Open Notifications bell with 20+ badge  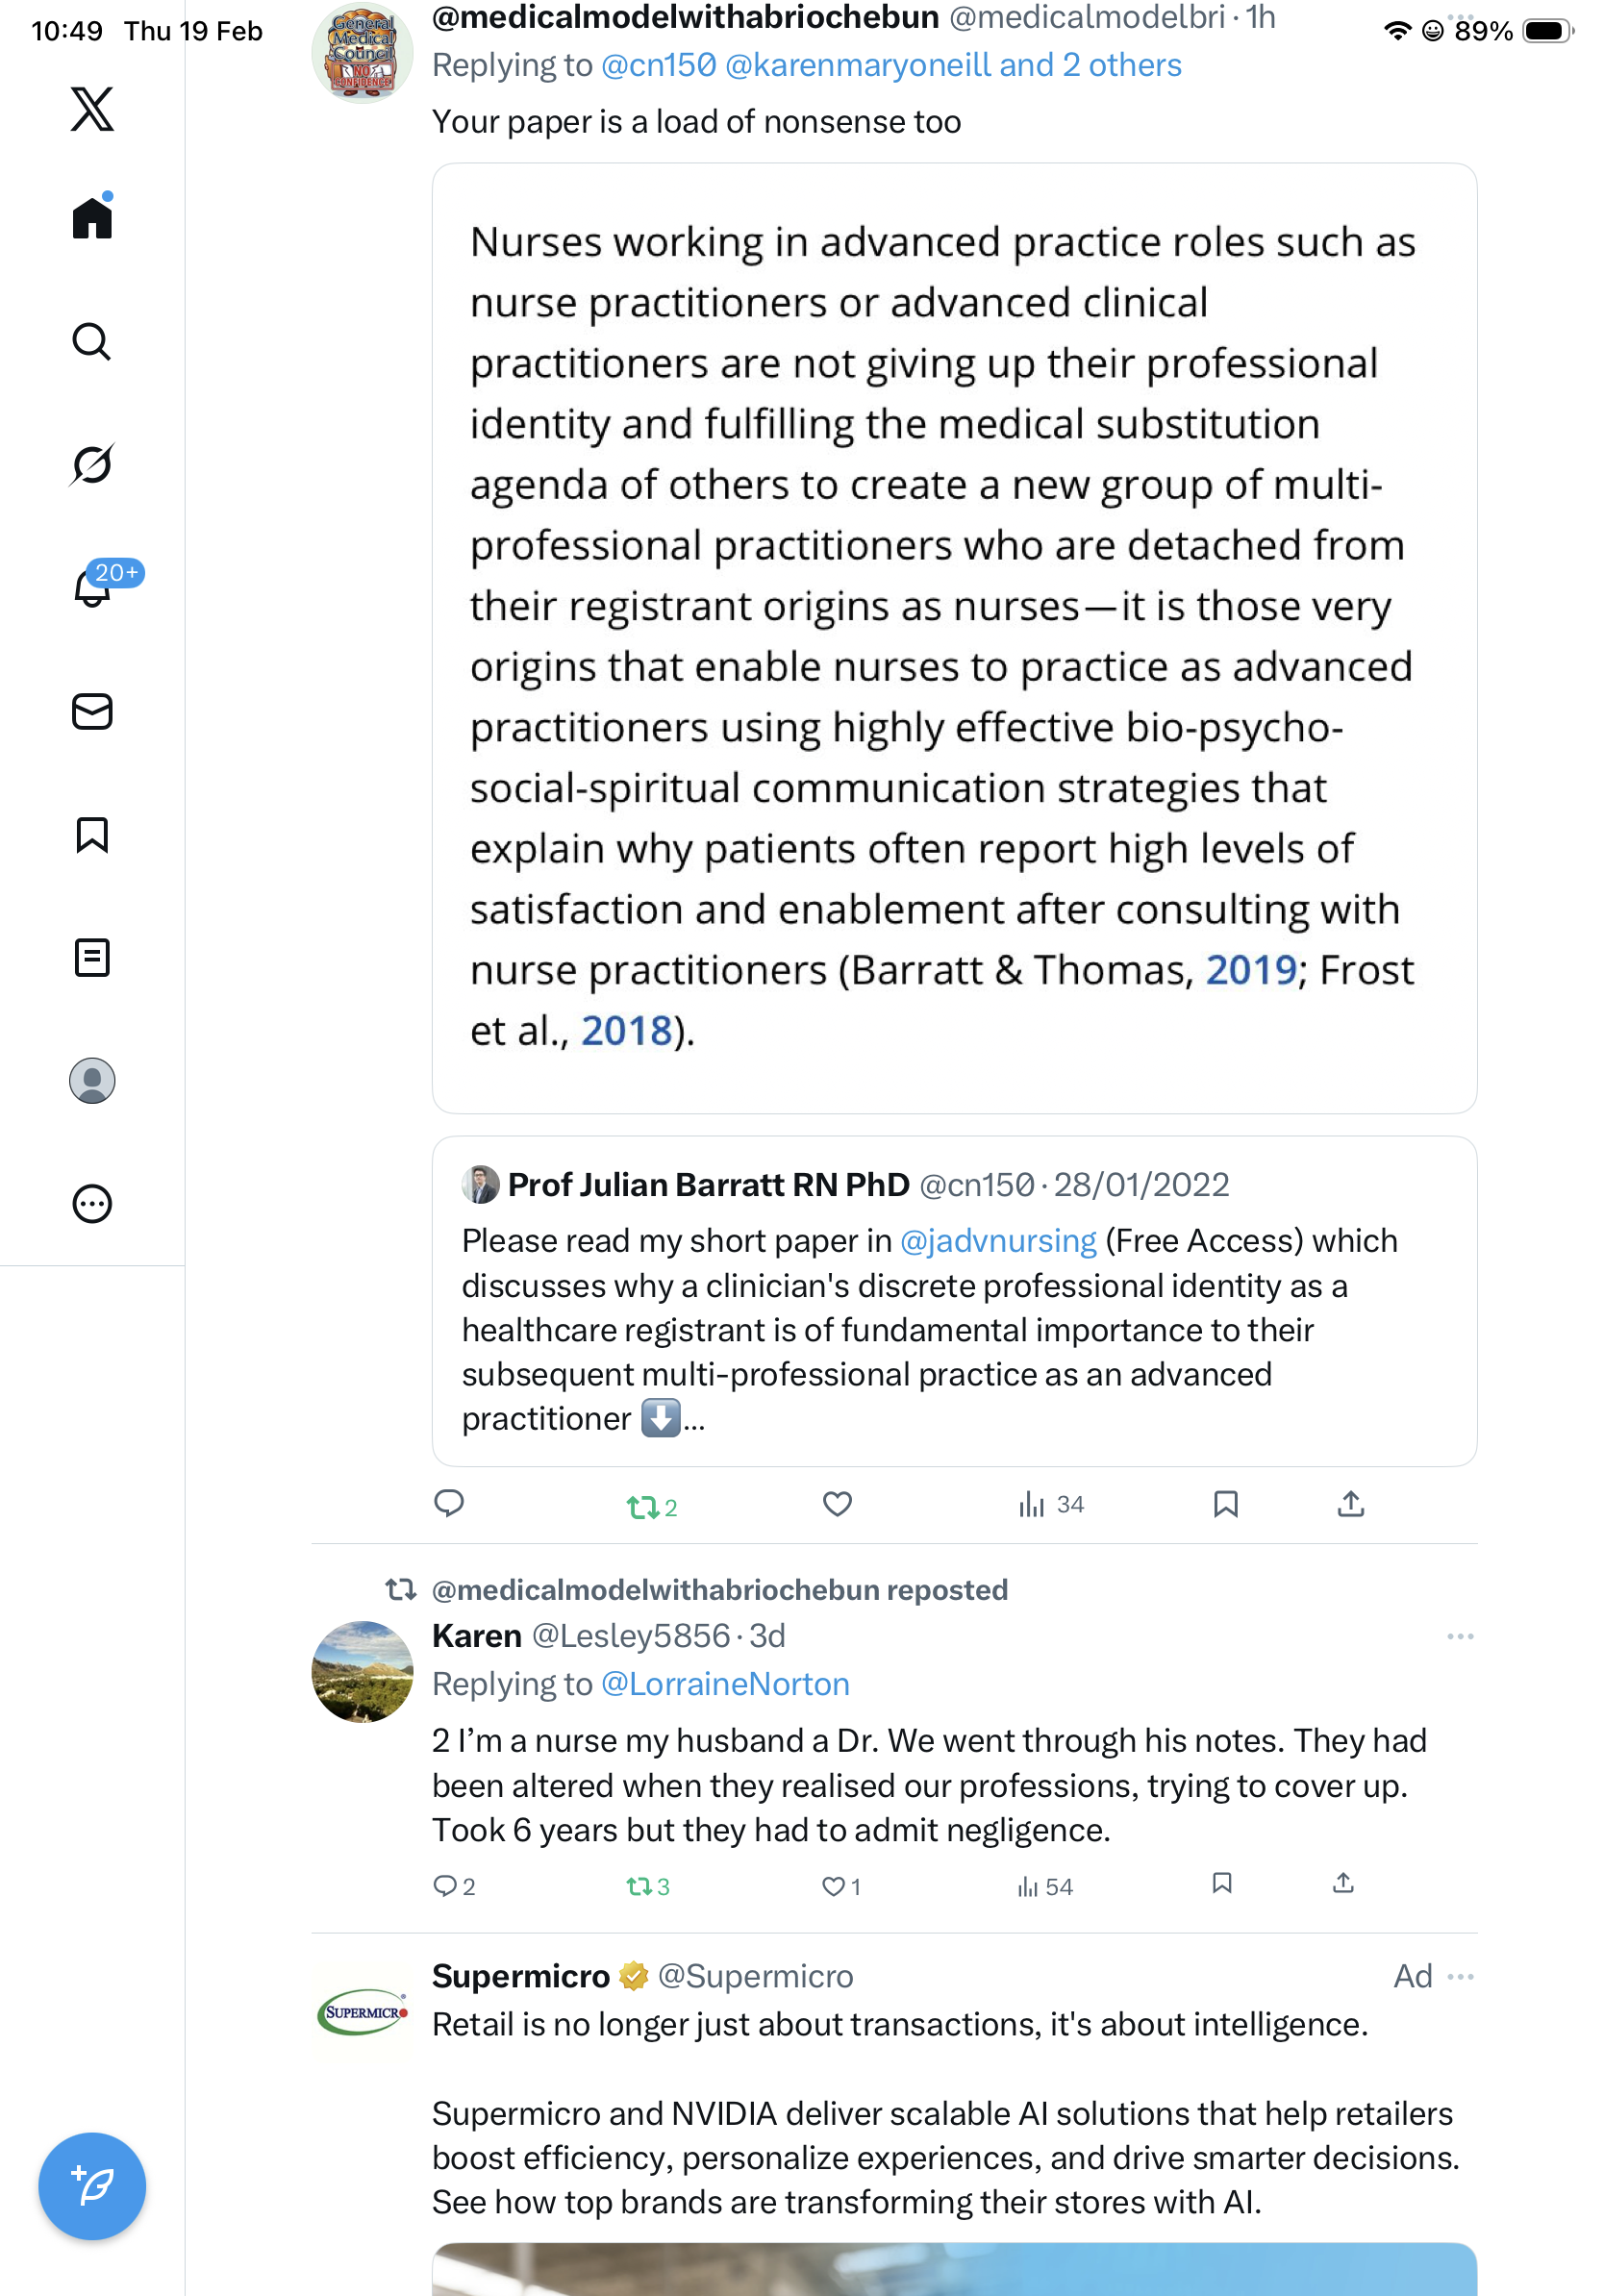(x=92, y=588)
